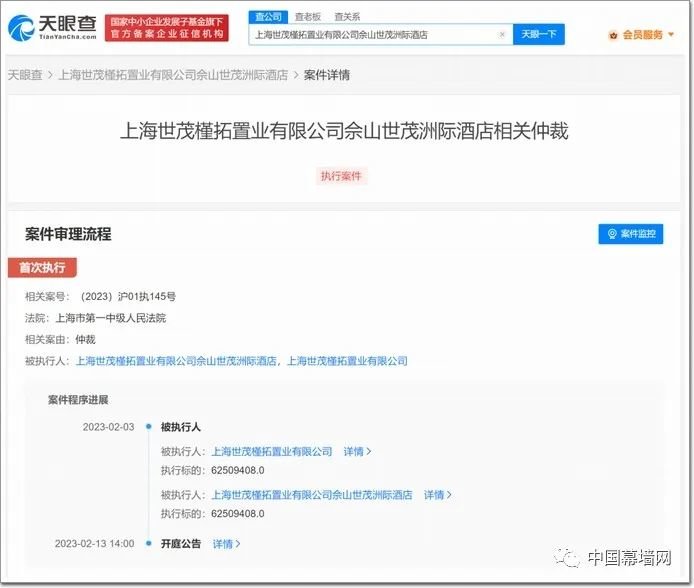Click the 相关案由: 仲裁 text
The image size is (694, 588).
60,340
